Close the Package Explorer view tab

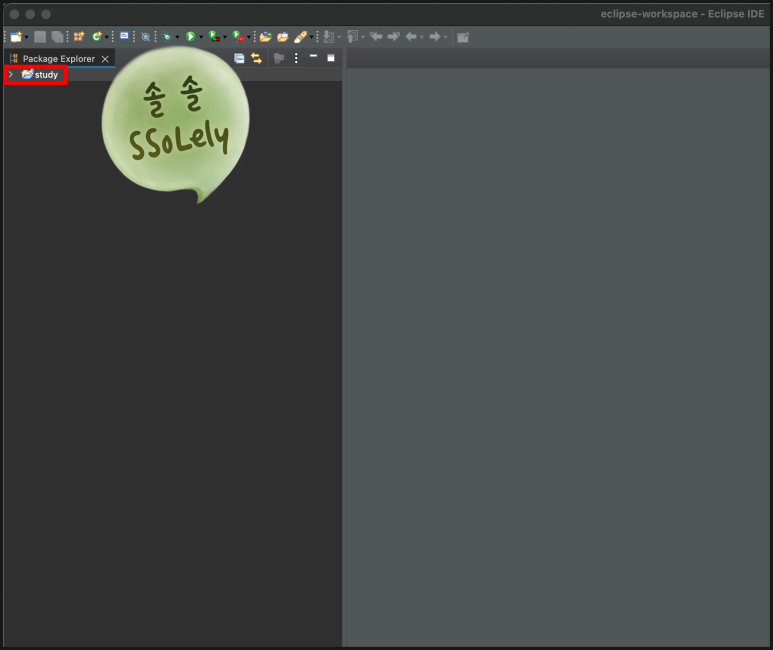pos(105,59)
